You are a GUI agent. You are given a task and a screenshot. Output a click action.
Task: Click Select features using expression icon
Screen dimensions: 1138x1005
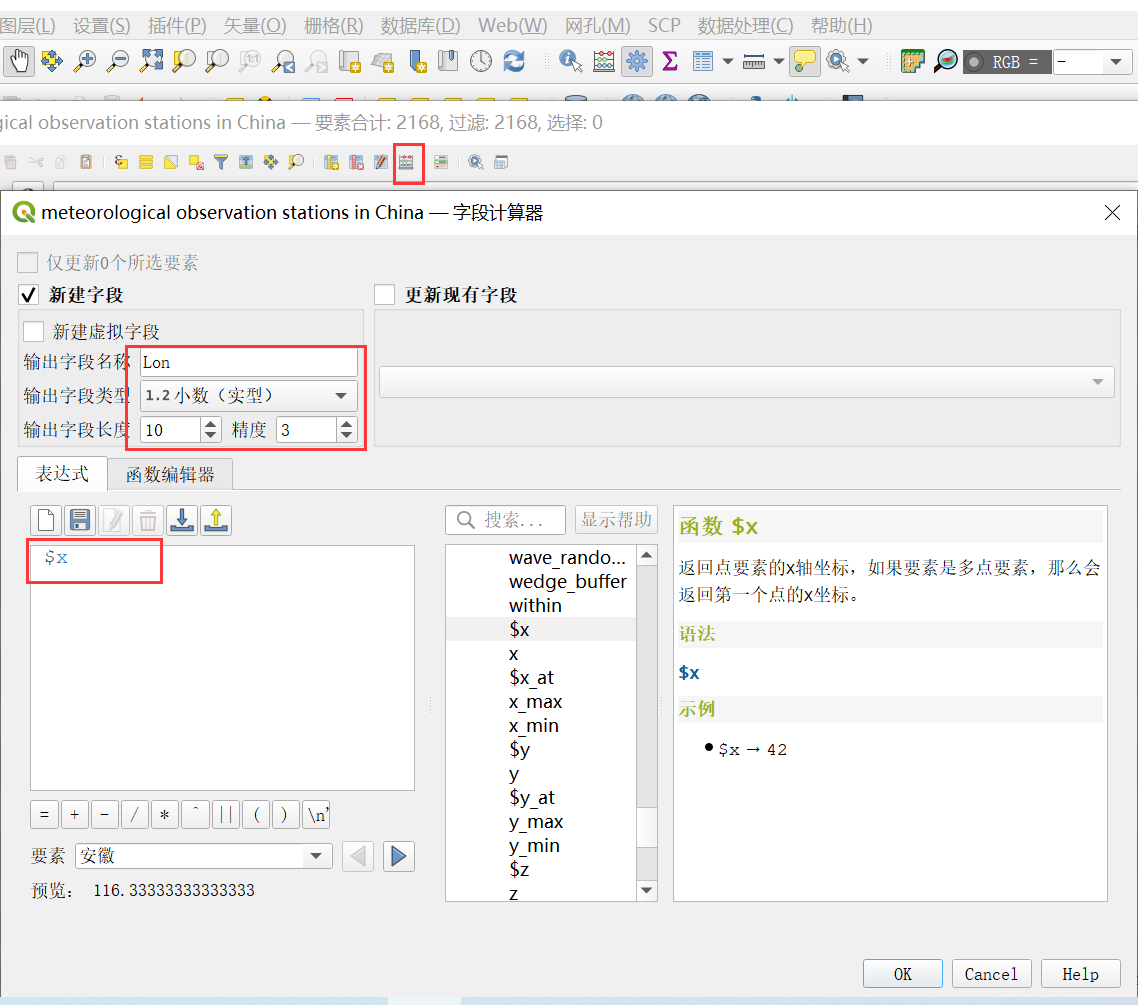coord(121,162)
